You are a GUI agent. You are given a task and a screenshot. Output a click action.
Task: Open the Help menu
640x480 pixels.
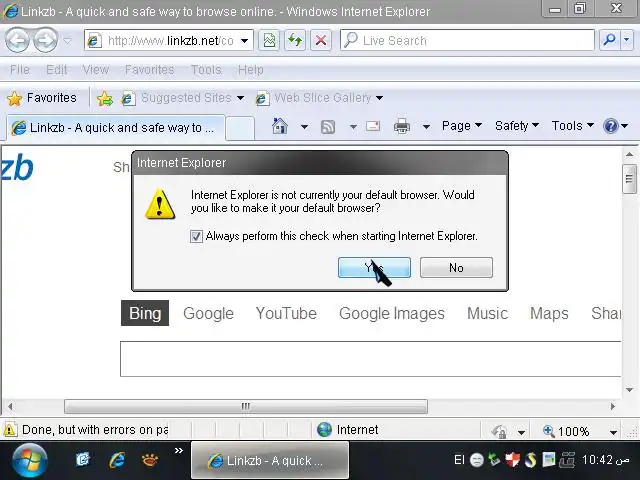pyautogui.click(x=250, y=70)
